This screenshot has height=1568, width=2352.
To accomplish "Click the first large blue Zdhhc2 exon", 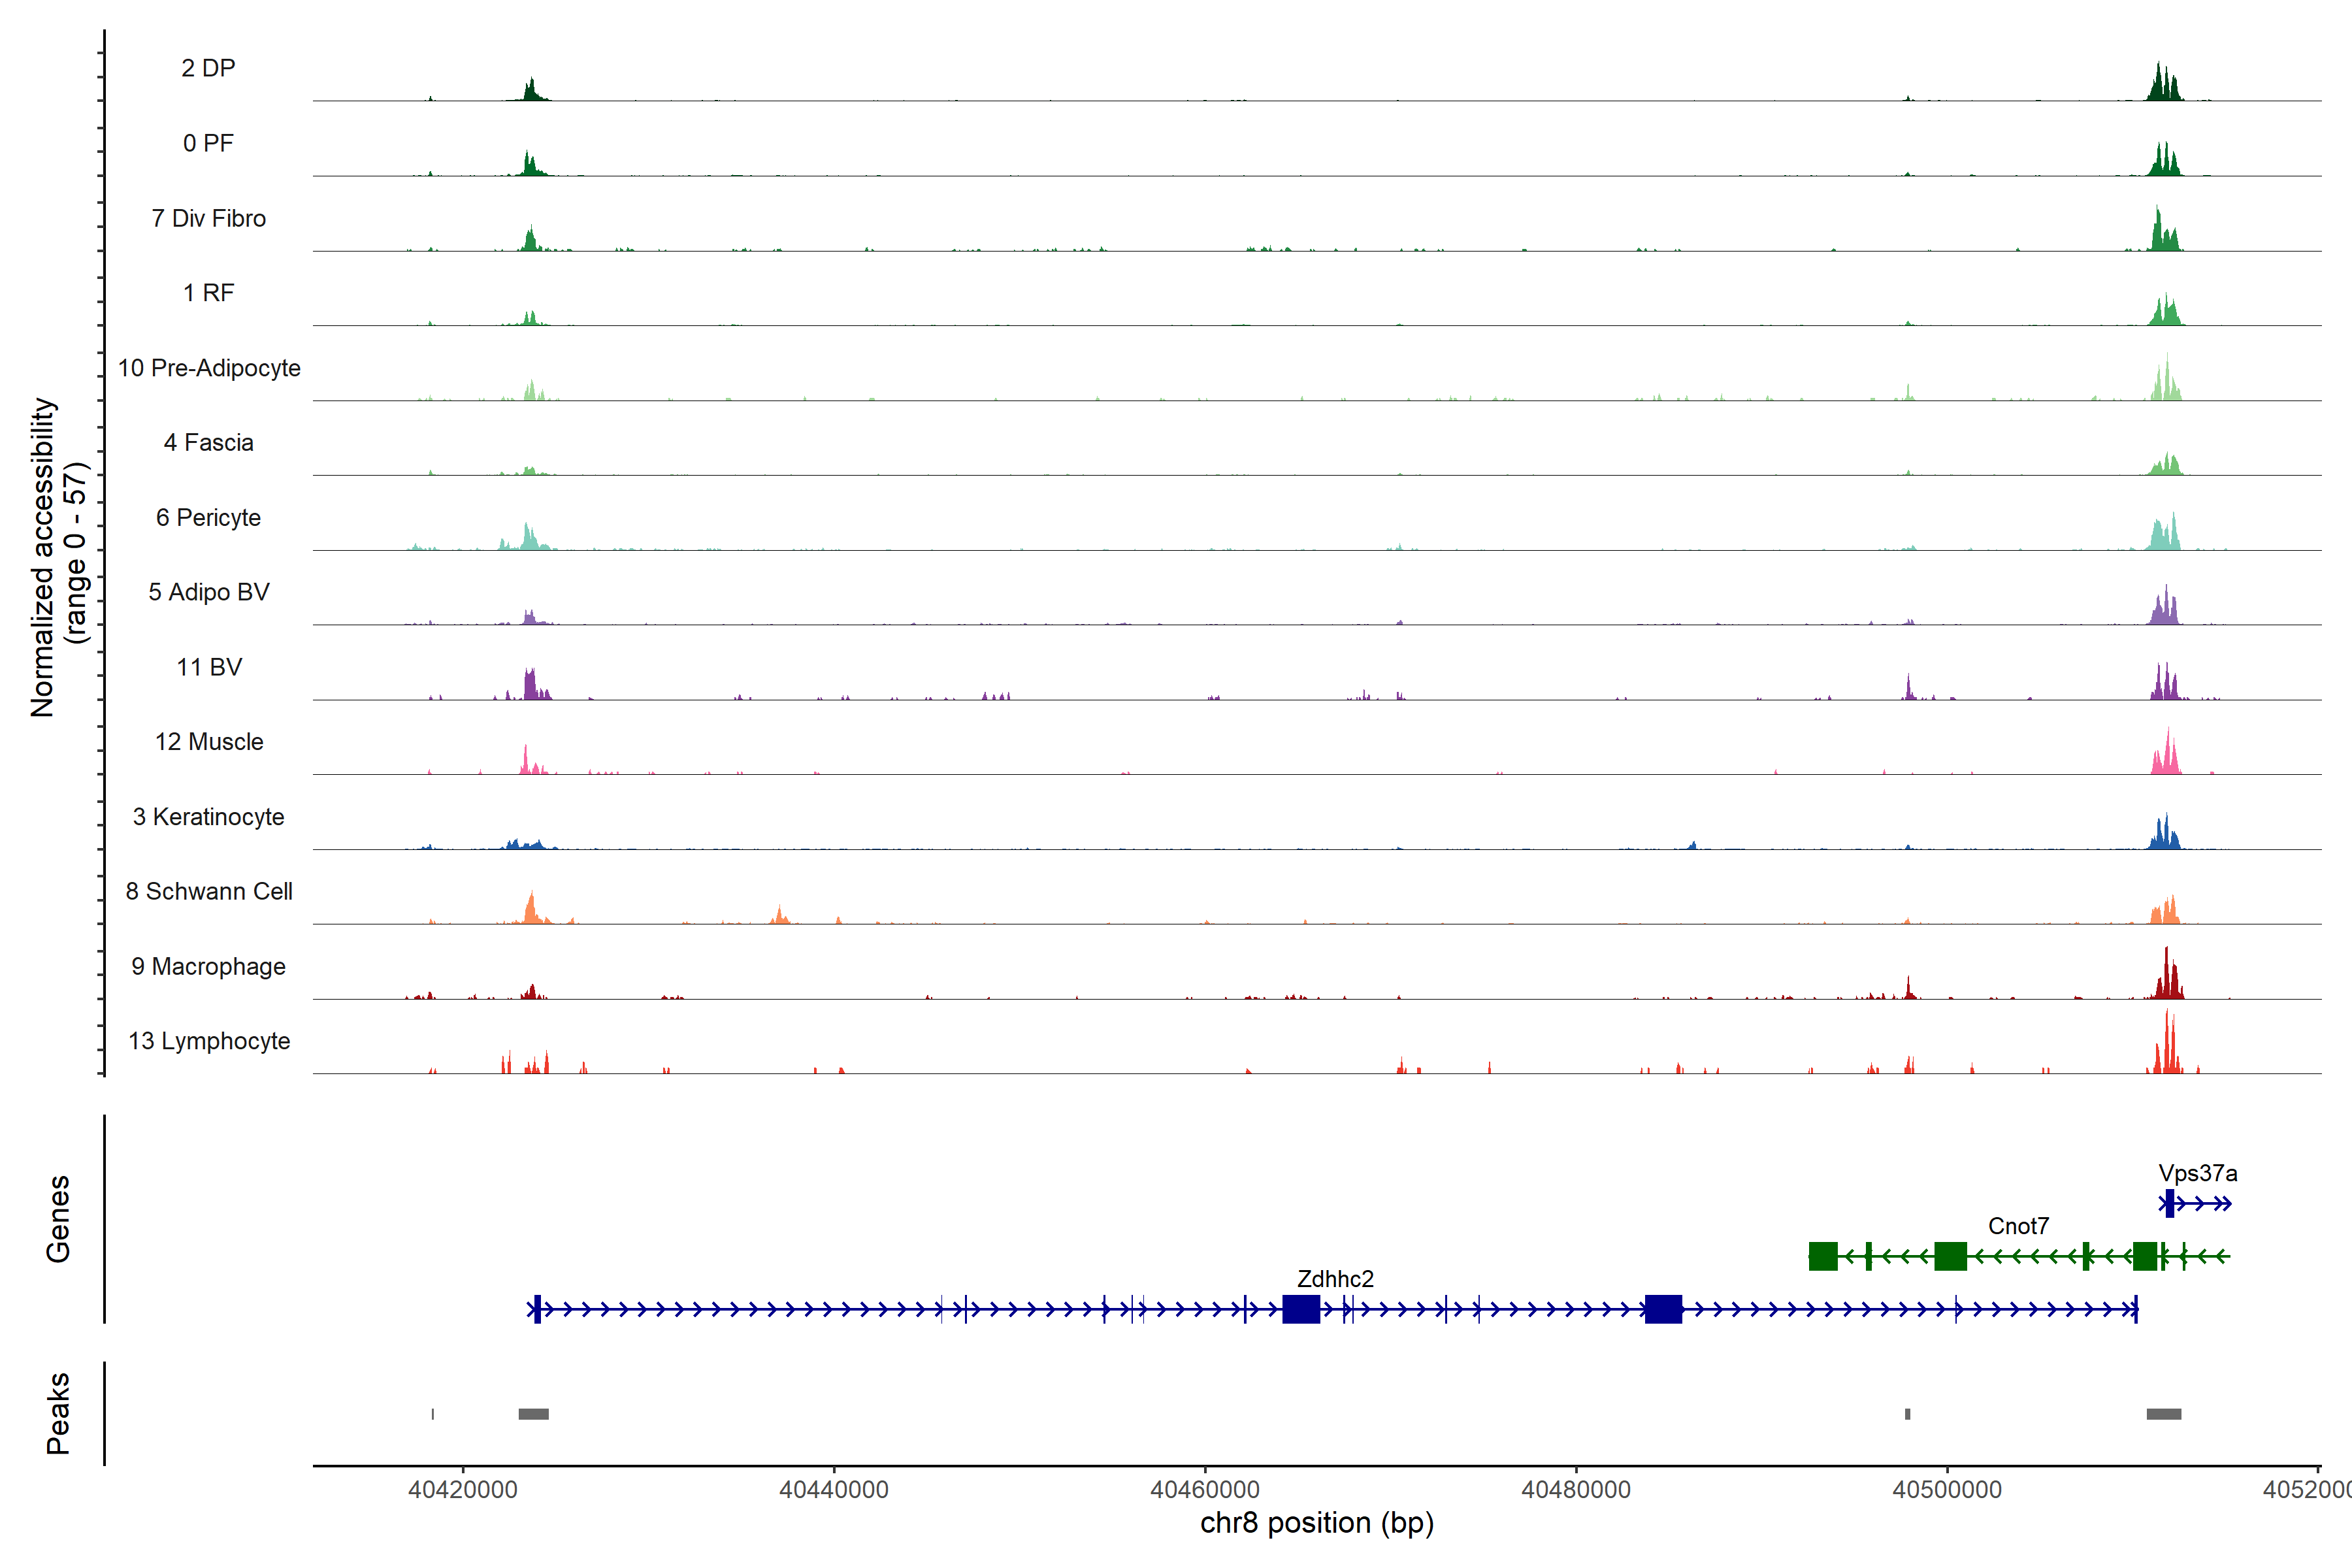I will (x=1301, y=1309).
